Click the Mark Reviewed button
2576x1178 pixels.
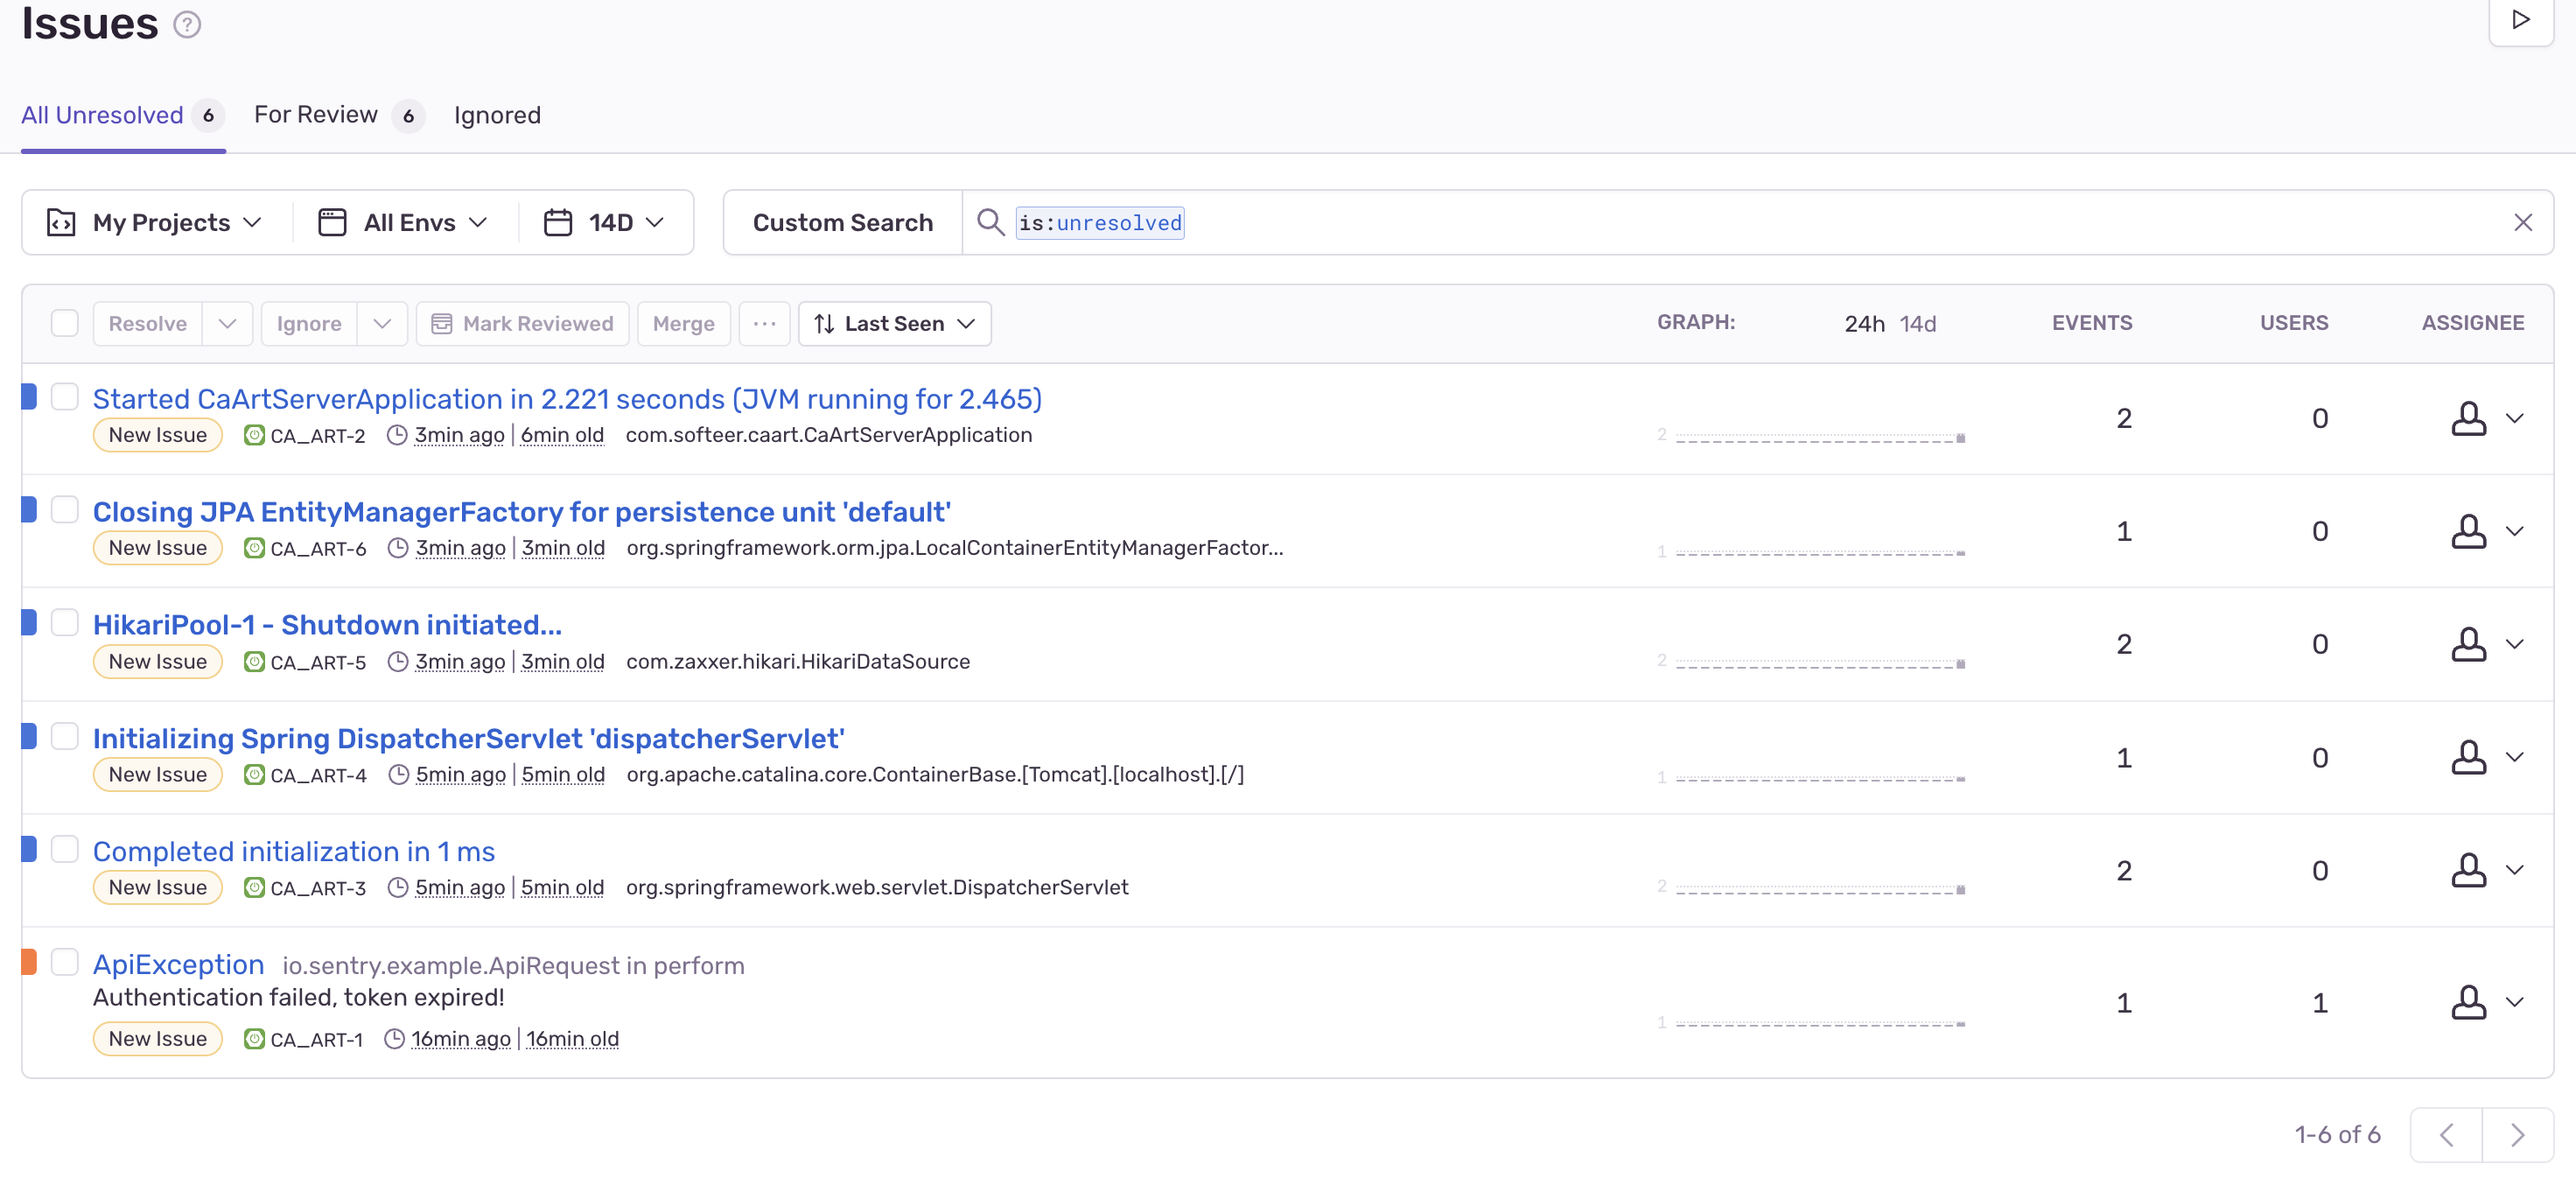click(522, 324)
